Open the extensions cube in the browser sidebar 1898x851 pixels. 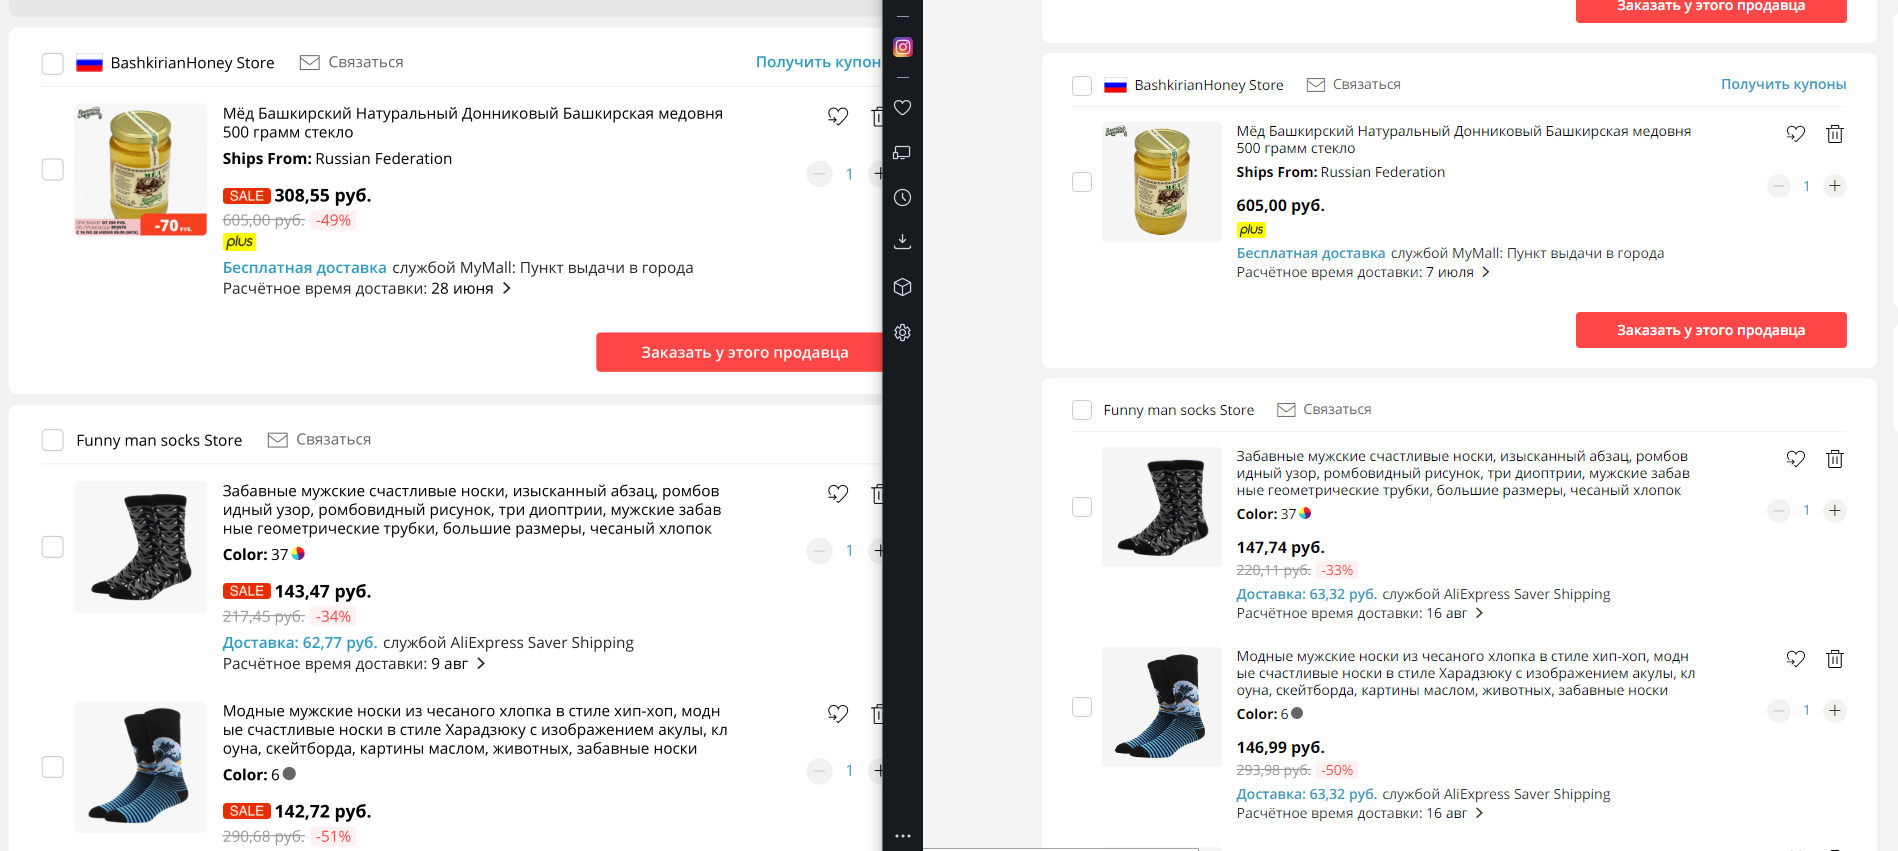902,287
